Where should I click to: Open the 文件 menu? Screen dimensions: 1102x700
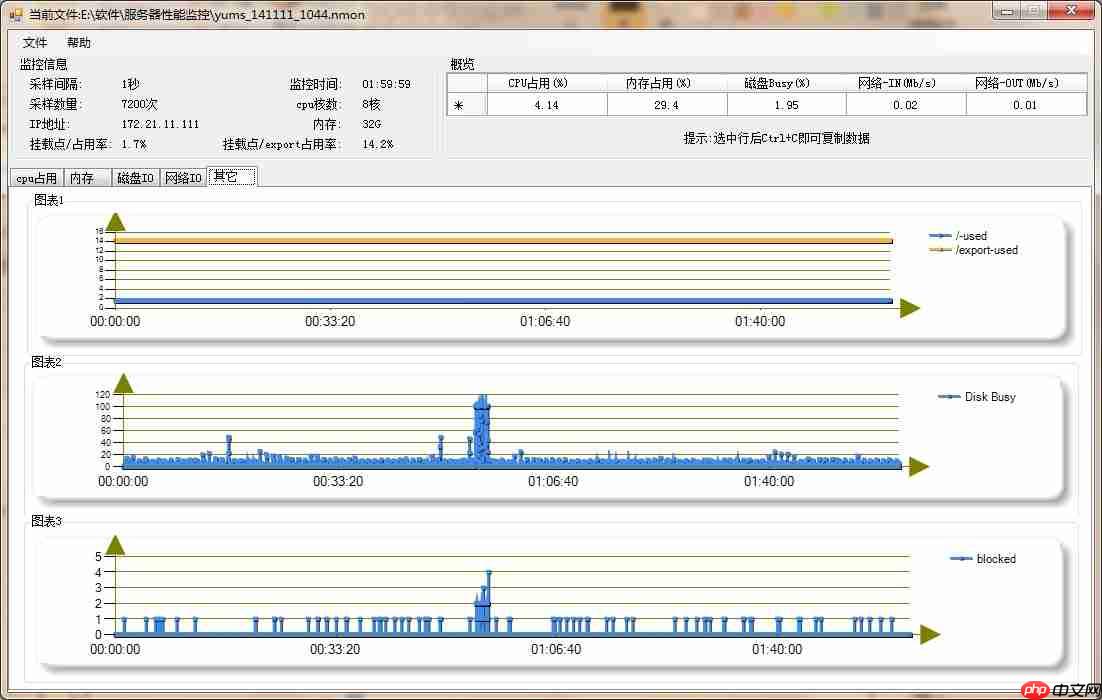(33, 42)
